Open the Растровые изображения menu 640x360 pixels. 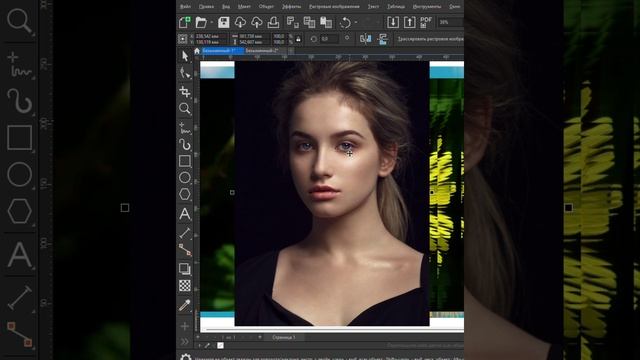click(x=334, y=7)
